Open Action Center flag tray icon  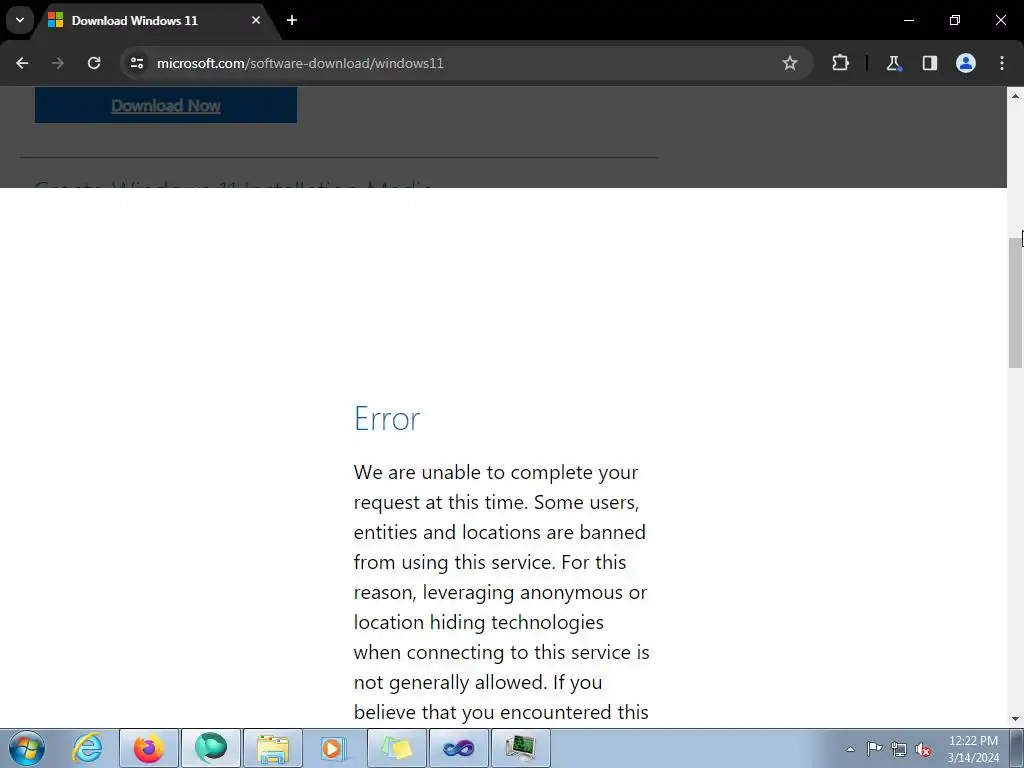(874, 749)
